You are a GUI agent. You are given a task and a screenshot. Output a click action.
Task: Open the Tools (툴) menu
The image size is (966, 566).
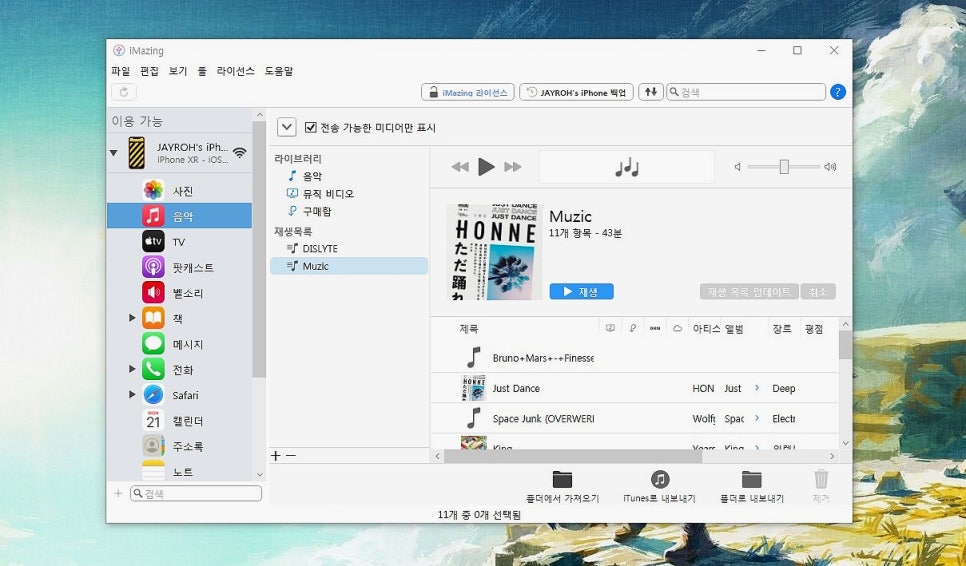tap(202, 71)
